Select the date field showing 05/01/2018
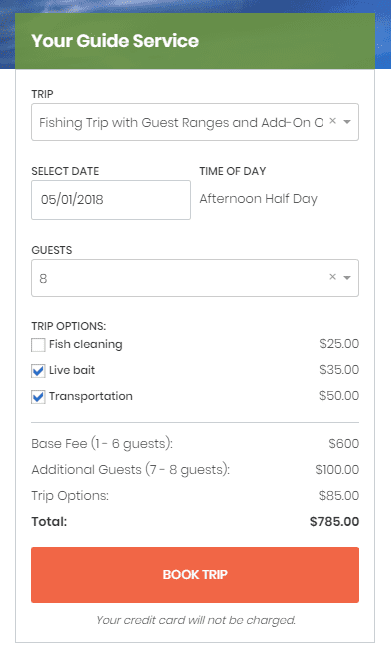Image resolution: width=391 pixels, height=660 pixels. (x=111, y=200)
